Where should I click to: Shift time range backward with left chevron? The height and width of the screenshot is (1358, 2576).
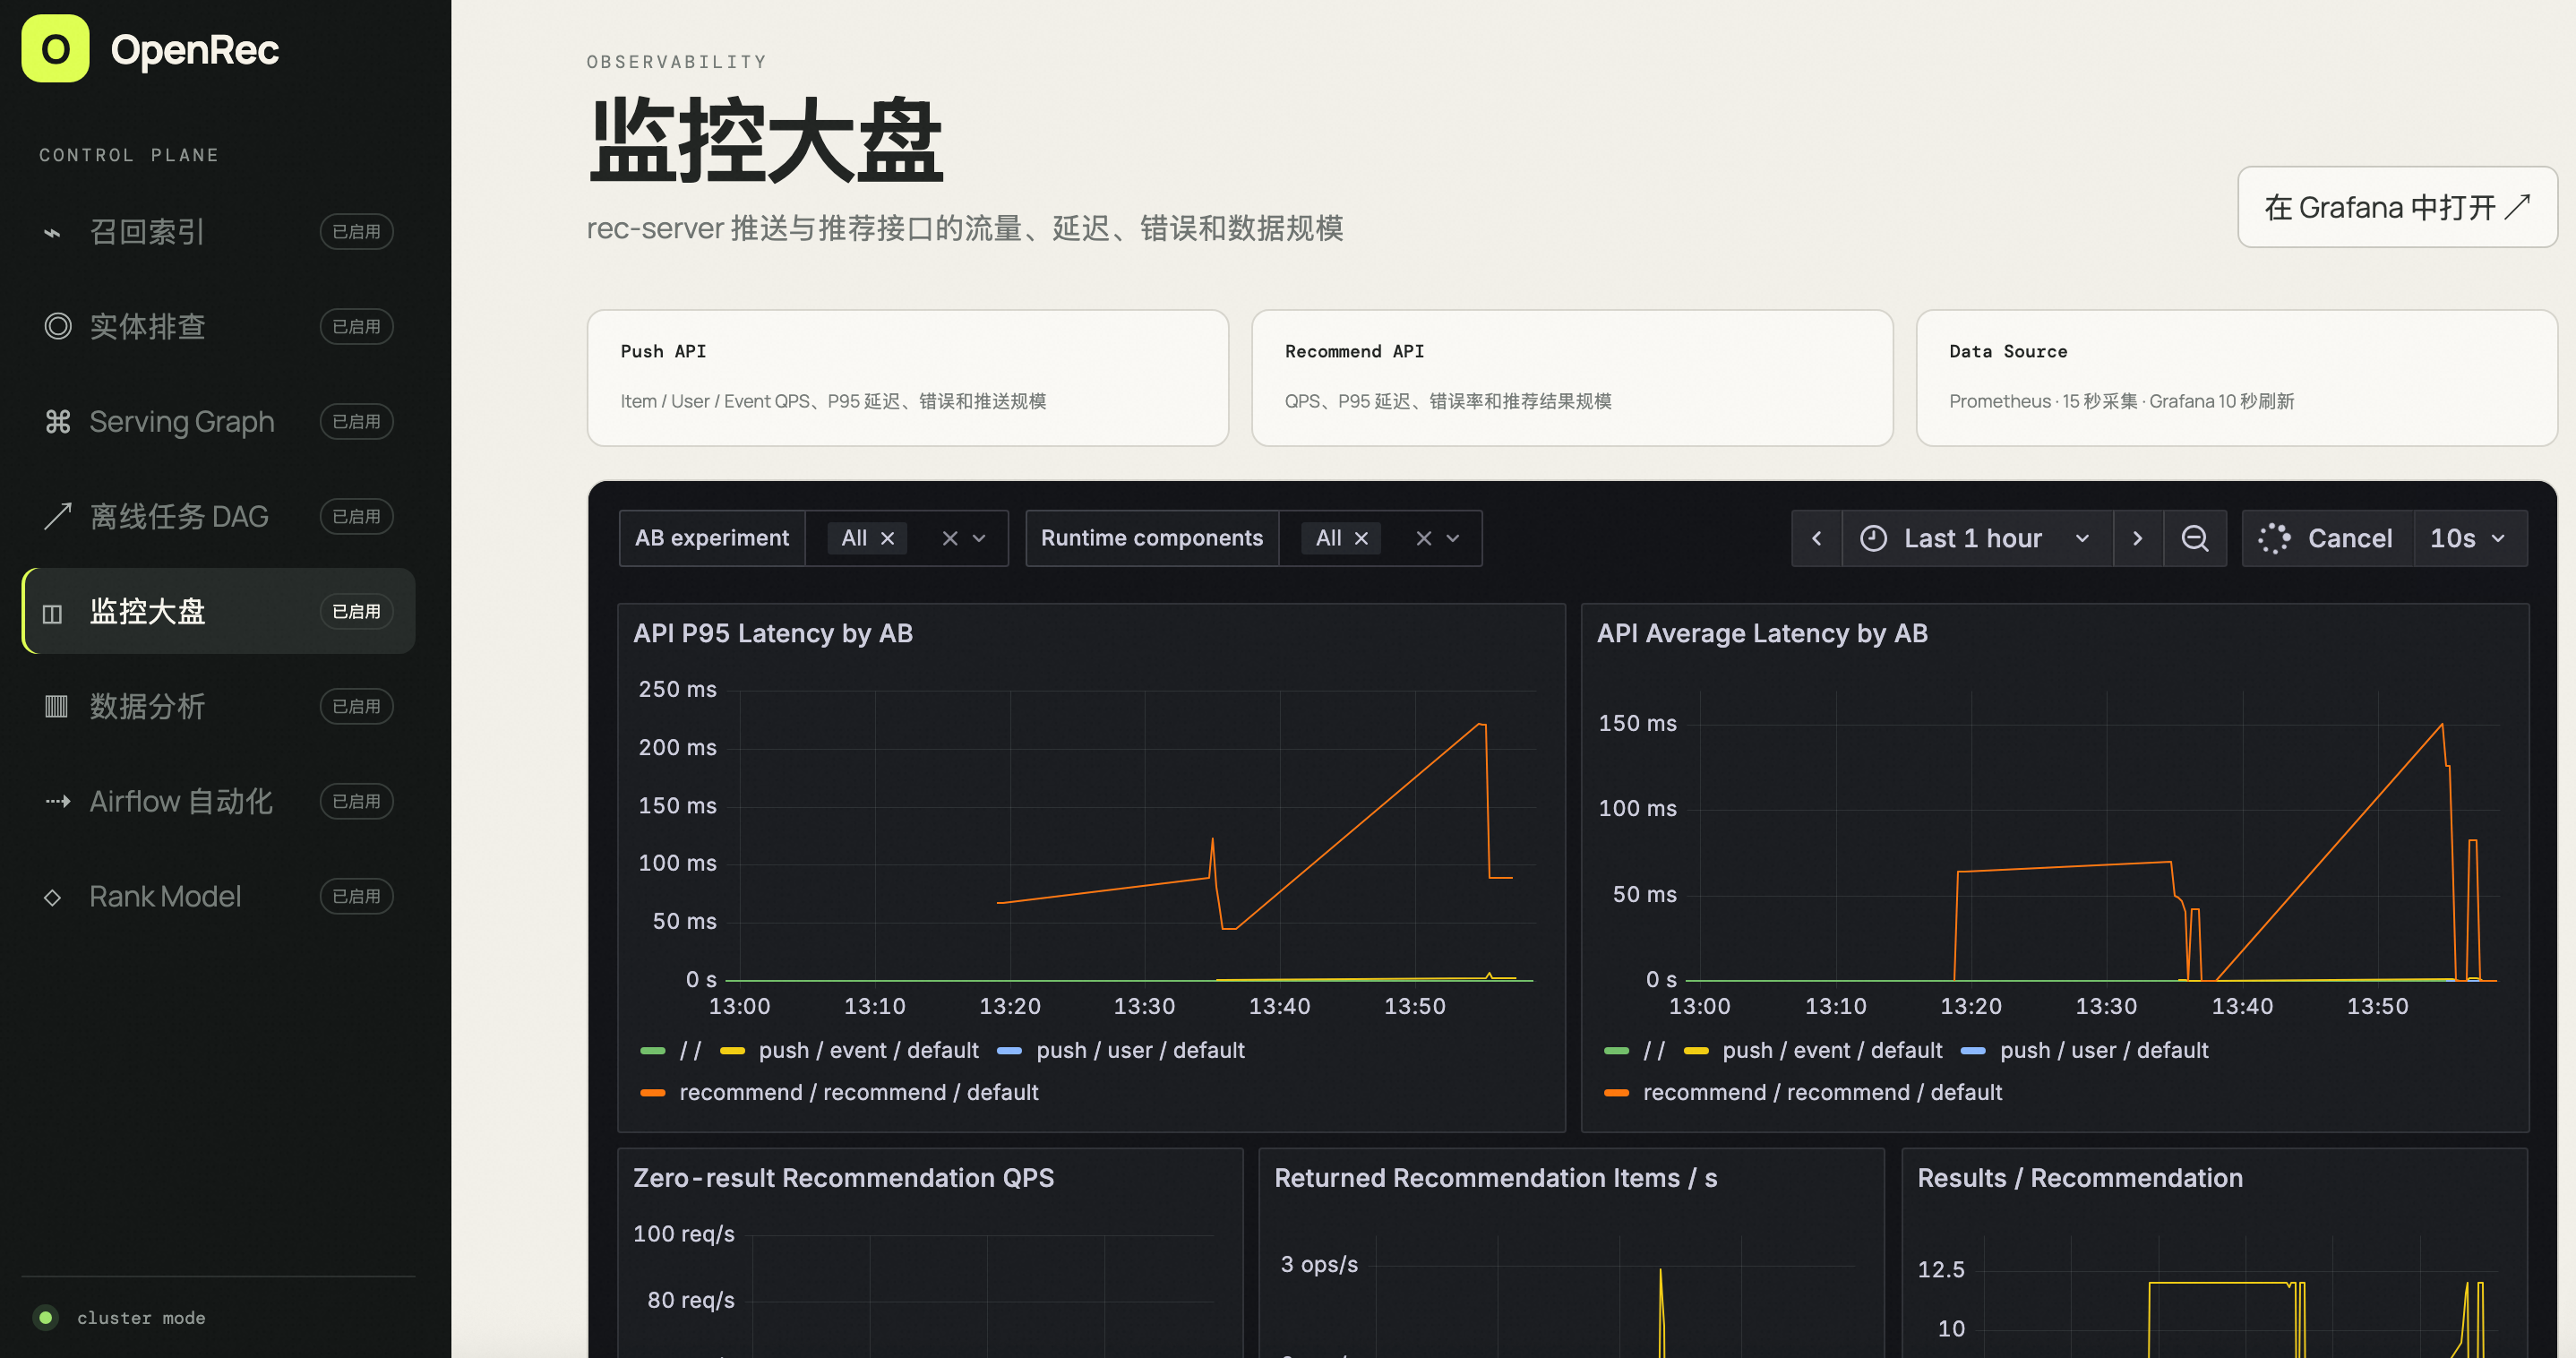tap(1817, 538)
